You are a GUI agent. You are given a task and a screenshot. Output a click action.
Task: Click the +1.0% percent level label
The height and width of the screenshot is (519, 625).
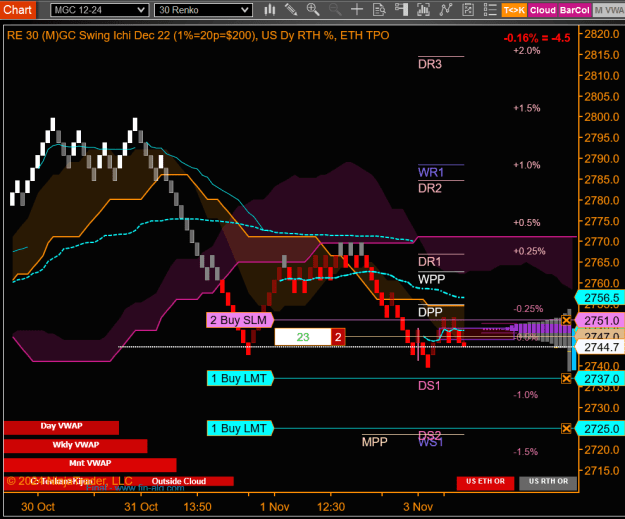coord(527,165)
